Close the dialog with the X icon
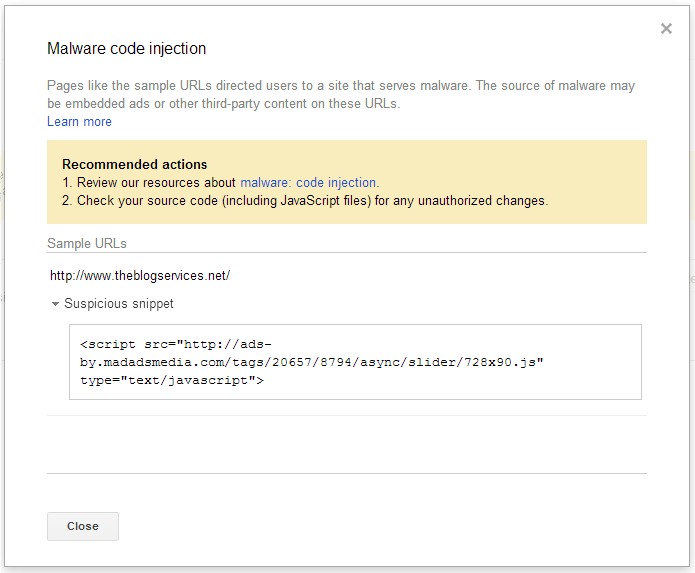The width and height of the screenshot is (695, 573). click(x=666, y=29)
